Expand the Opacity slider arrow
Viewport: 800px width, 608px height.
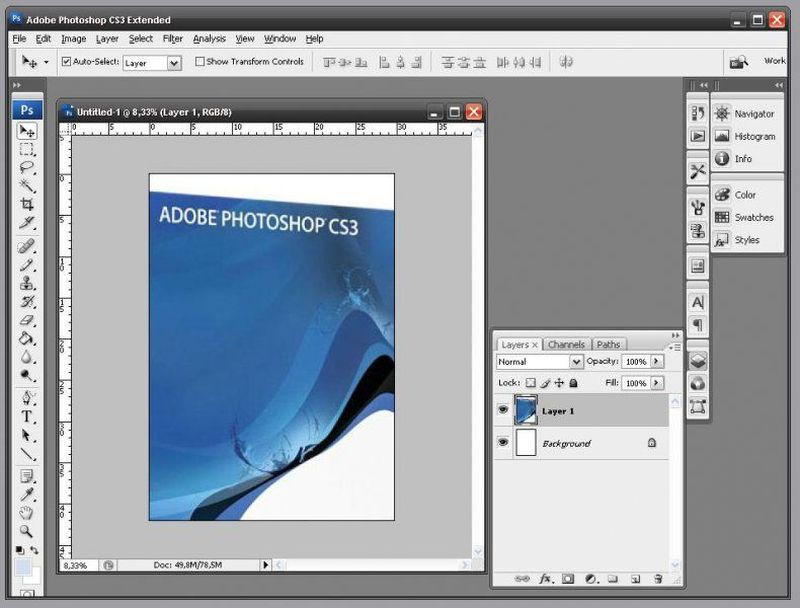tap(657, 361)
